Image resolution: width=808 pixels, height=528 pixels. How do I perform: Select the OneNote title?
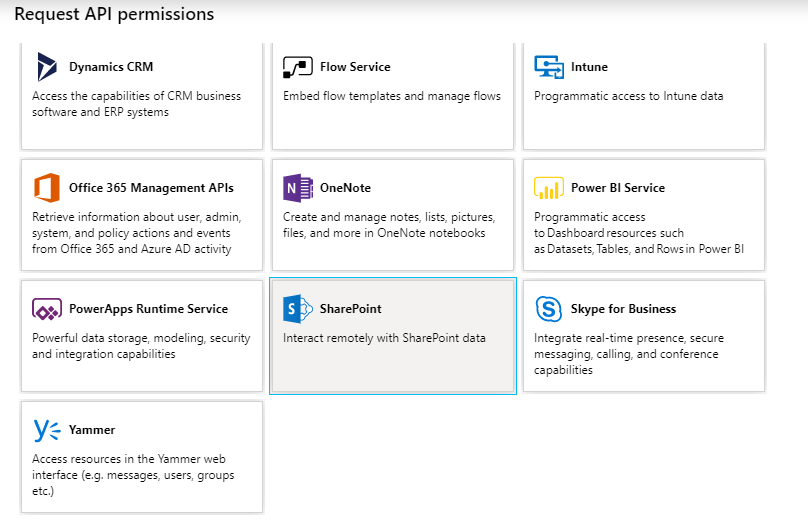point(345,188)
